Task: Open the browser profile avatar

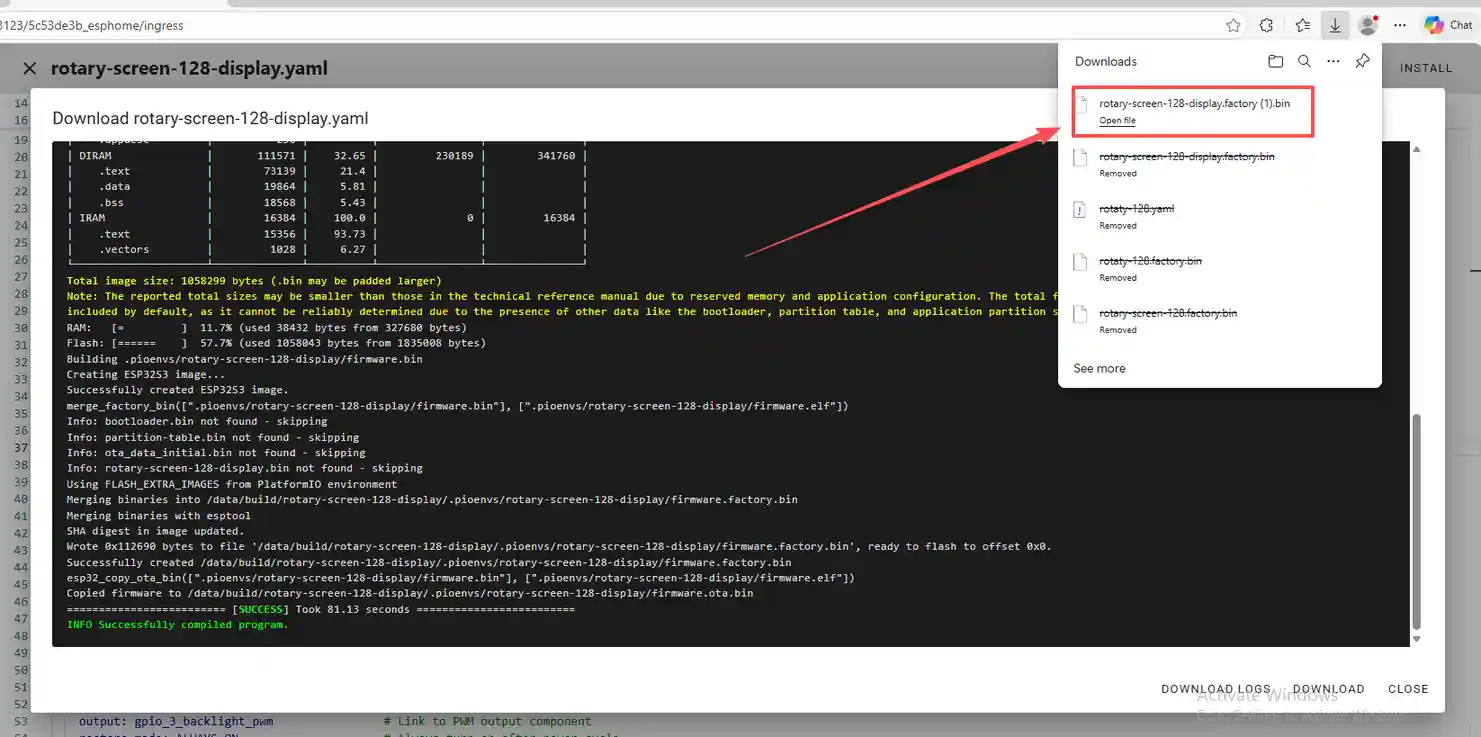Action: pos(1368,26)
